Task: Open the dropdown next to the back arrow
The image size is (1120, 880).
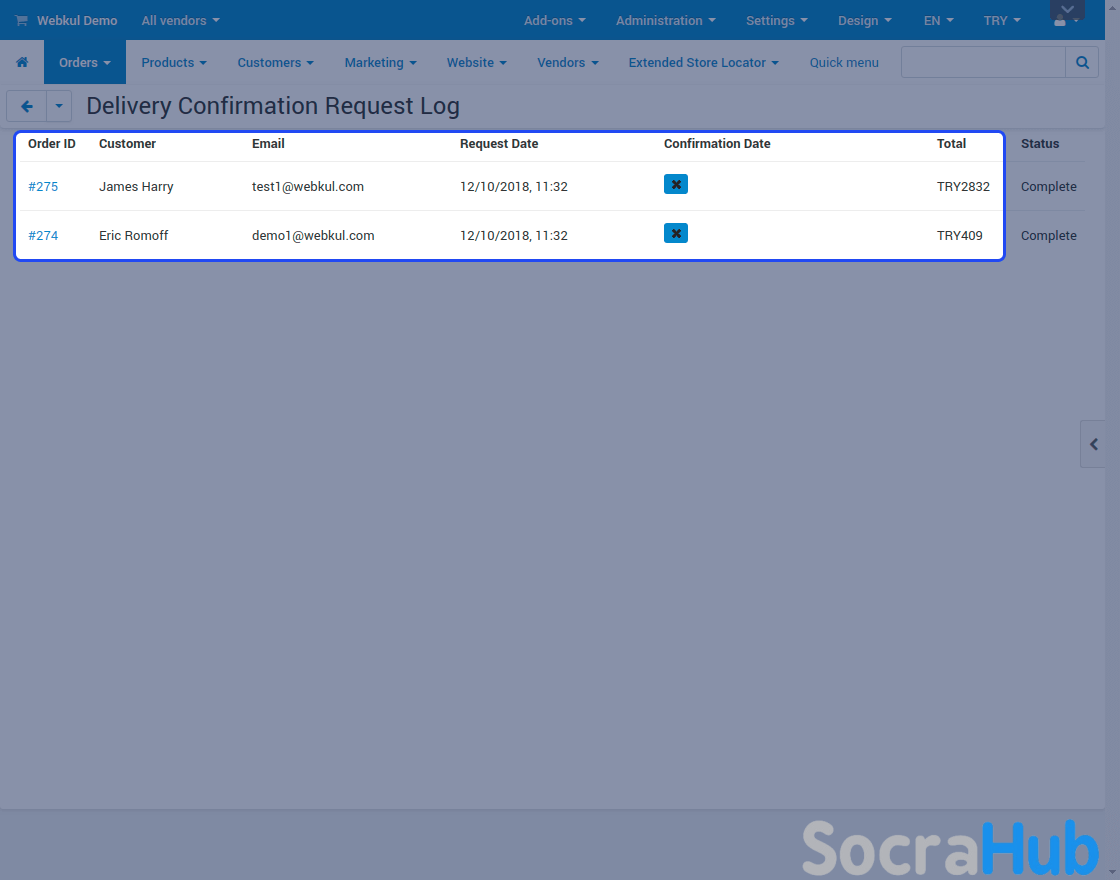Action: [x=59, y=106]
